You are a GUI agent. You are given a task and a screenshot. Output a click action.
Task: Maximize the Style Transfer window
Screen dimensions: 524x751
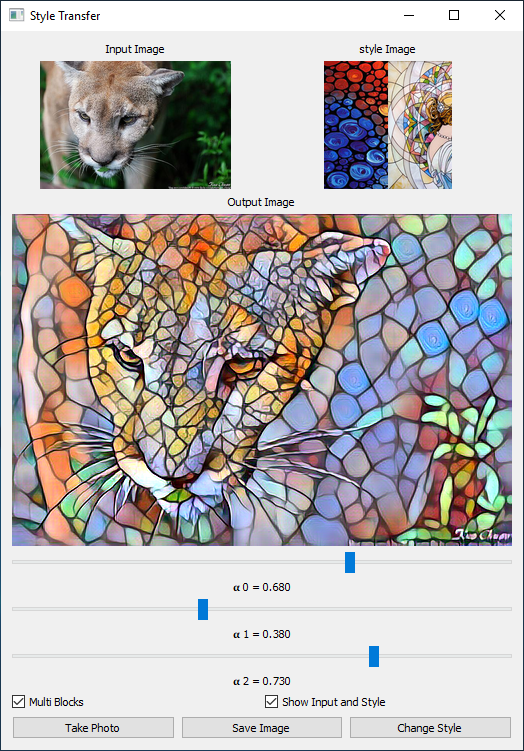[454, 15]
